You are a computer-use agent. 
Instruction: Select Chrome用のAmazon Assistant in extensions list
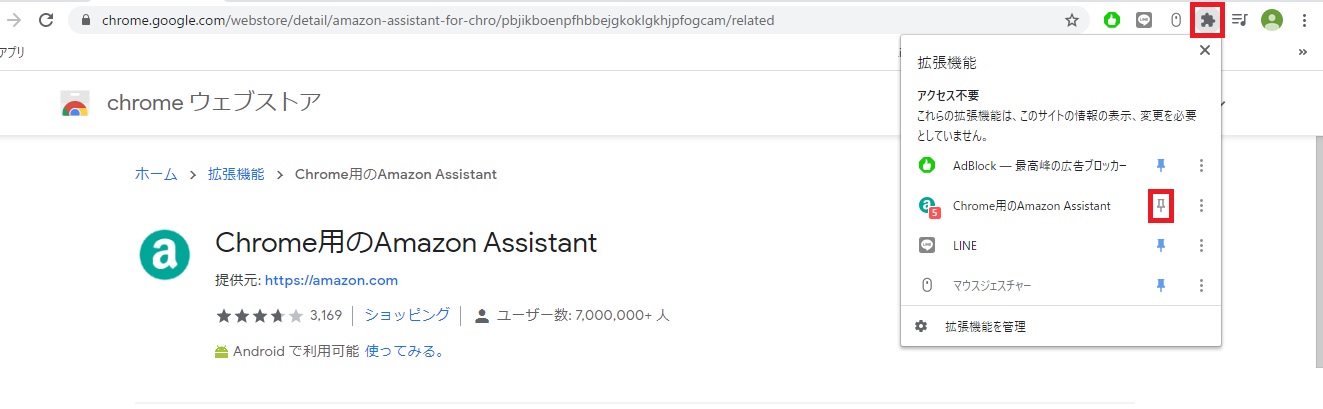click(x=1030, y=205)
